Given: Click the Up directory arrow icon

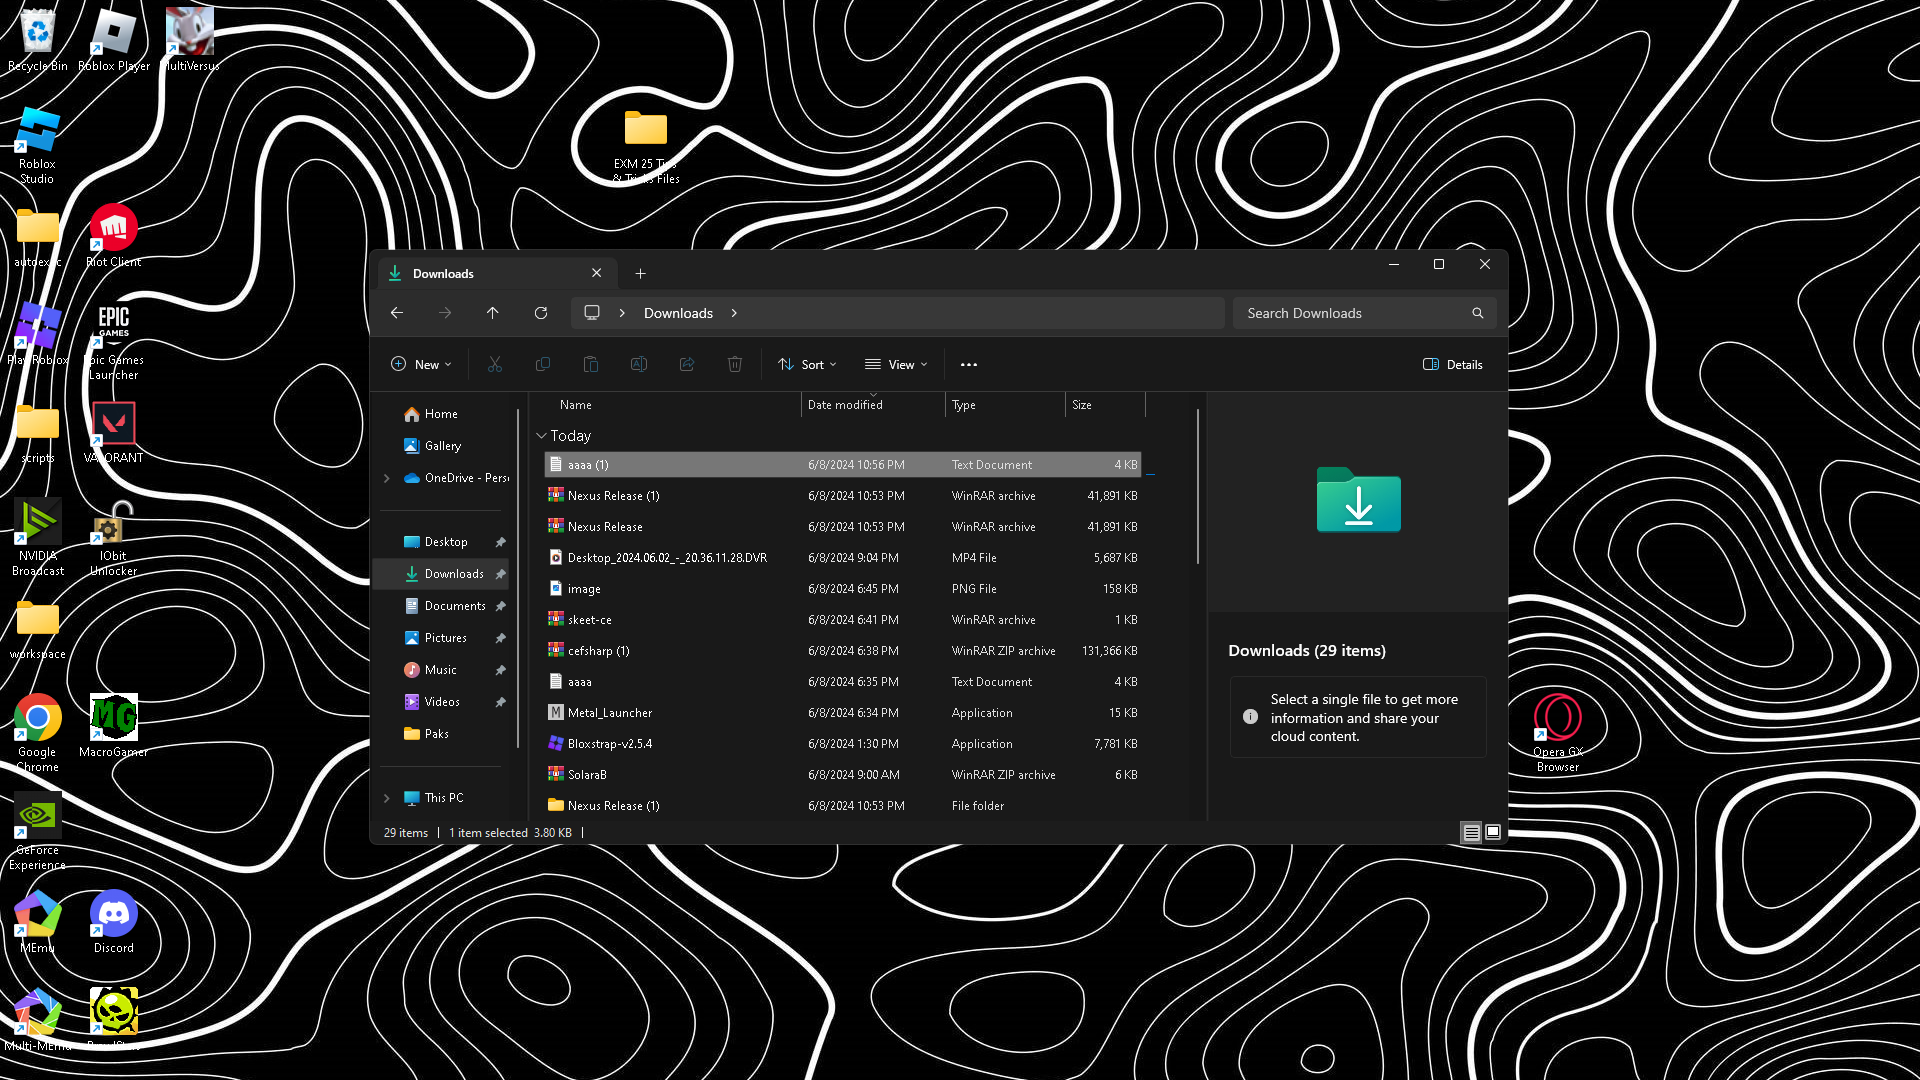Looking at the screenshot, I should pyautogui.click(x=493, y=313).
